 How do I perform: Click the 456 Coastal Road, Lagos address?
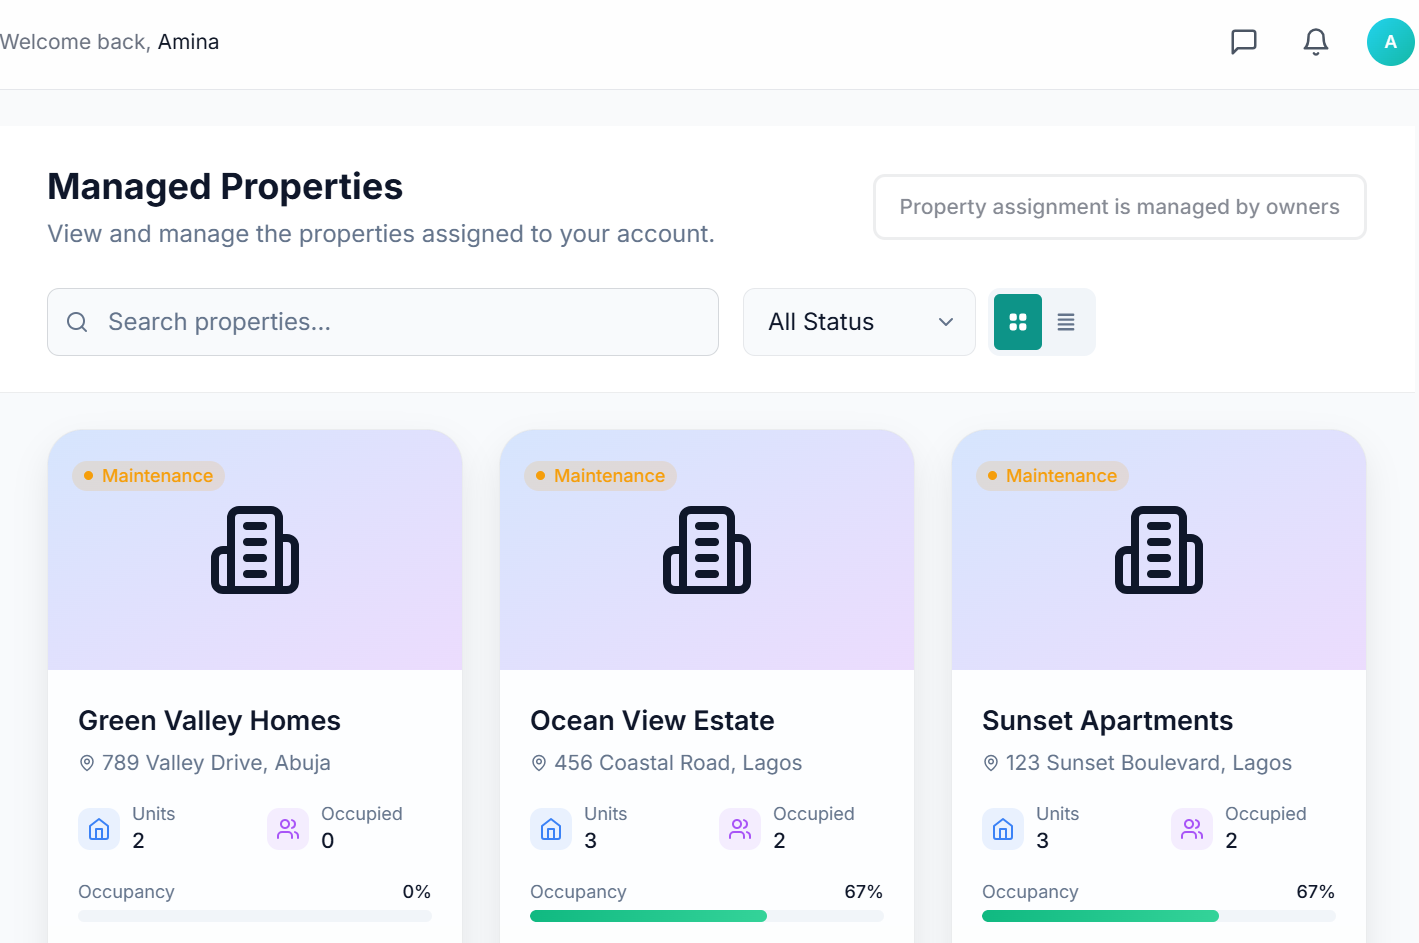[x=678, y=763]
